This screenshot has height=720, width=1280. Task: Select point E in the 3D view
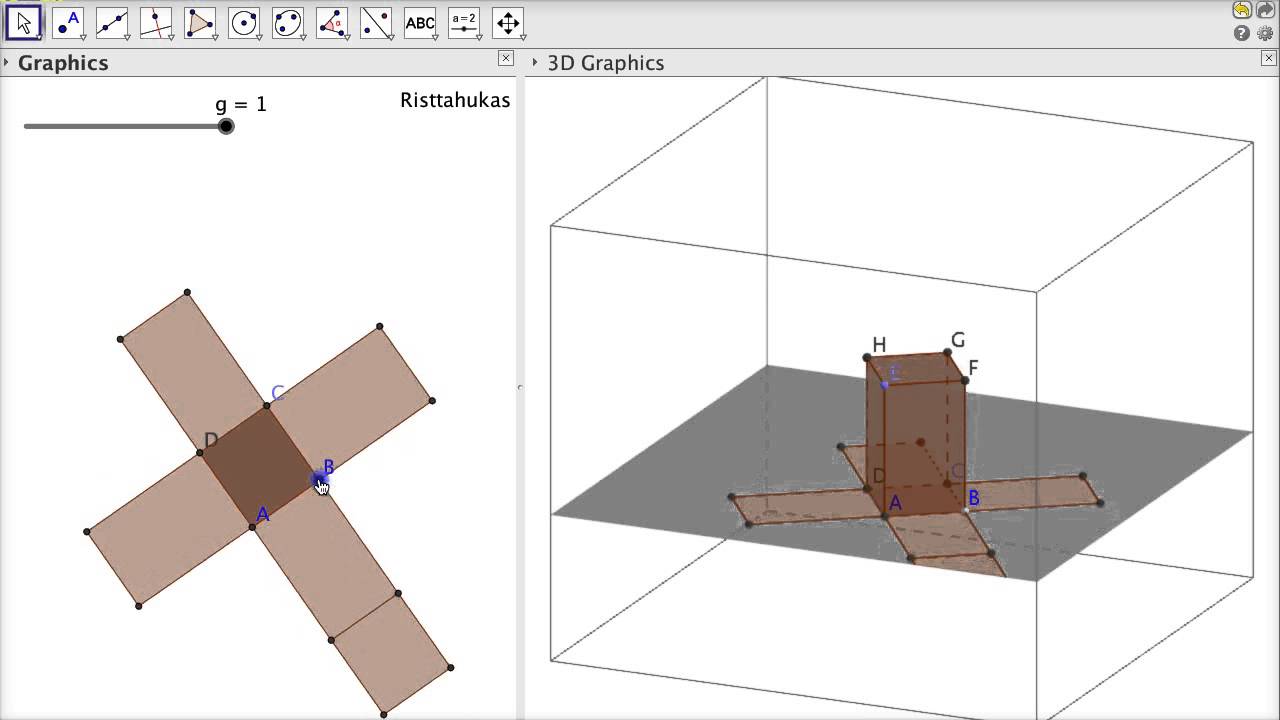click(x=884, y=384)
